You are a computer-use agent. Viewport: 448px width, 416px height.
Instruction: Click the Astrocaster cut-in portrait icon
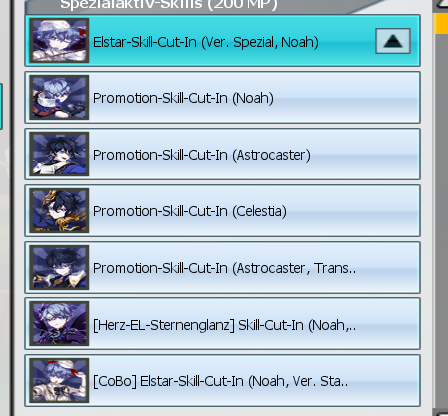pos(59,154)
